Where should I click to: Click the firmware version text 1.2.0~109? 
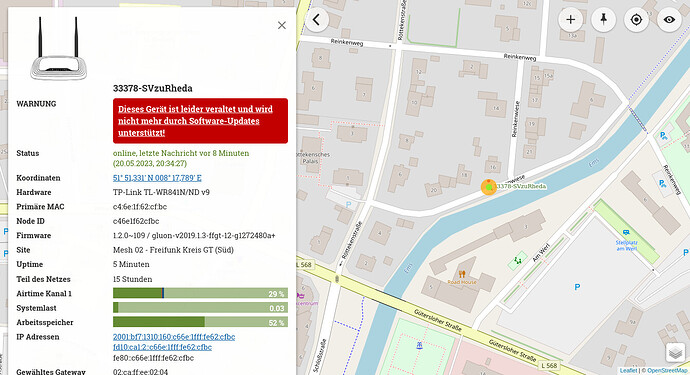(x=194, y=235)
